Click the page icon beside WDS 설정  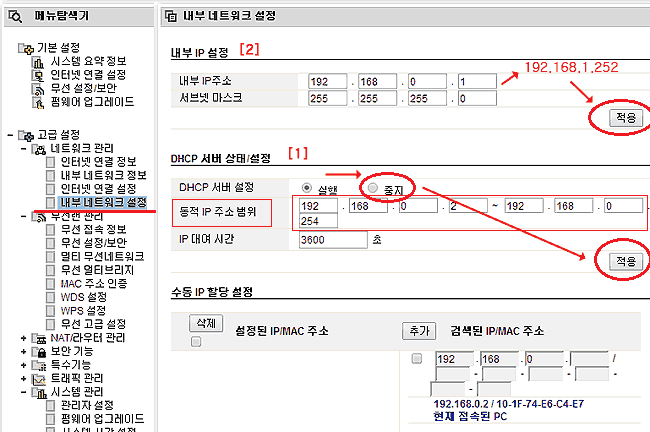[51, 298]
